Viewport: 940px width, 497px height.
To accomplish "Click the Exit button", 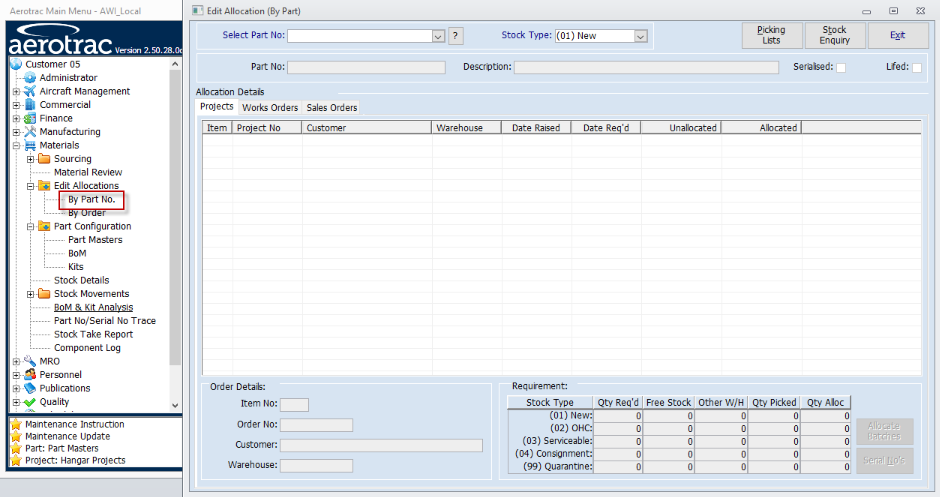I will (x=897, y=35).
